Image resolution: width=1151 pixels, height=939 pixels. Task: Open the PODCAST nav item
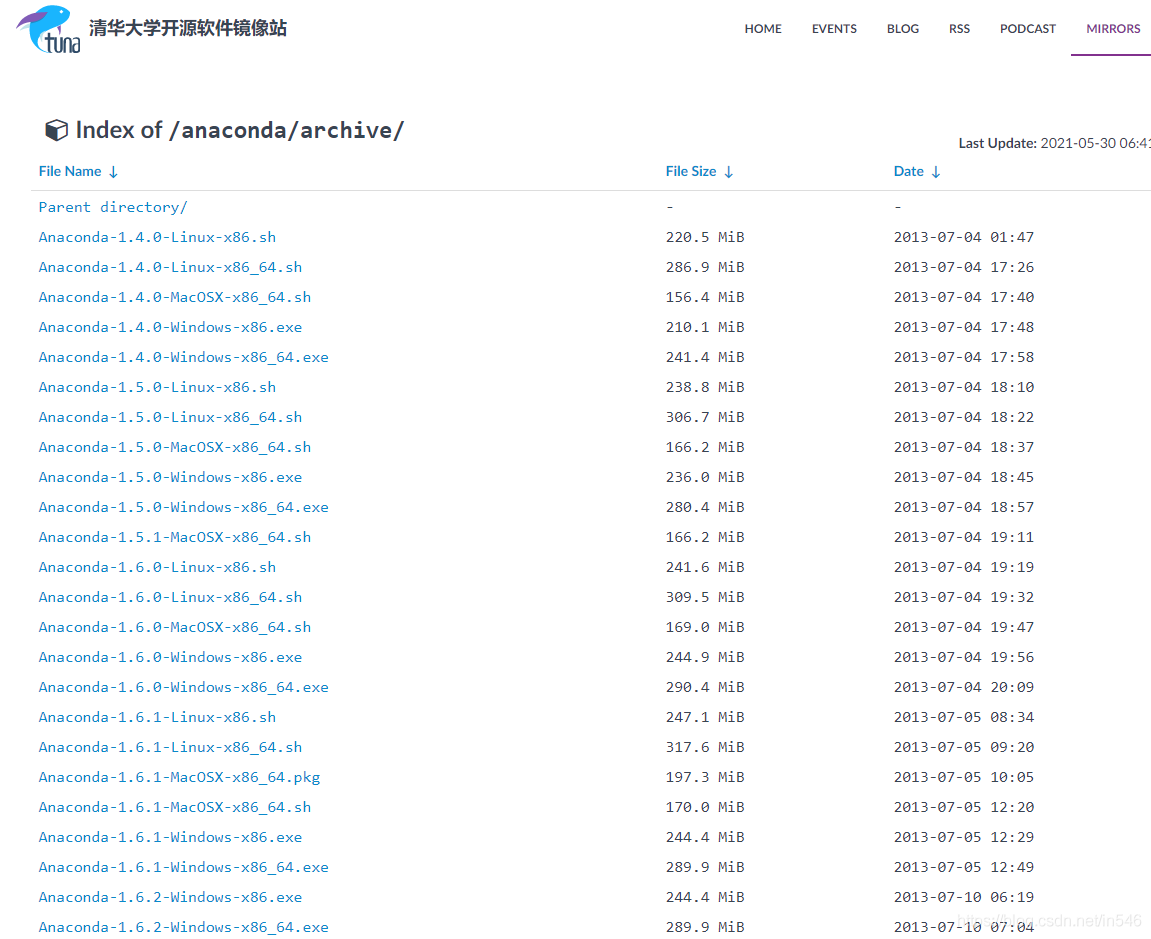coord(1028,29)
